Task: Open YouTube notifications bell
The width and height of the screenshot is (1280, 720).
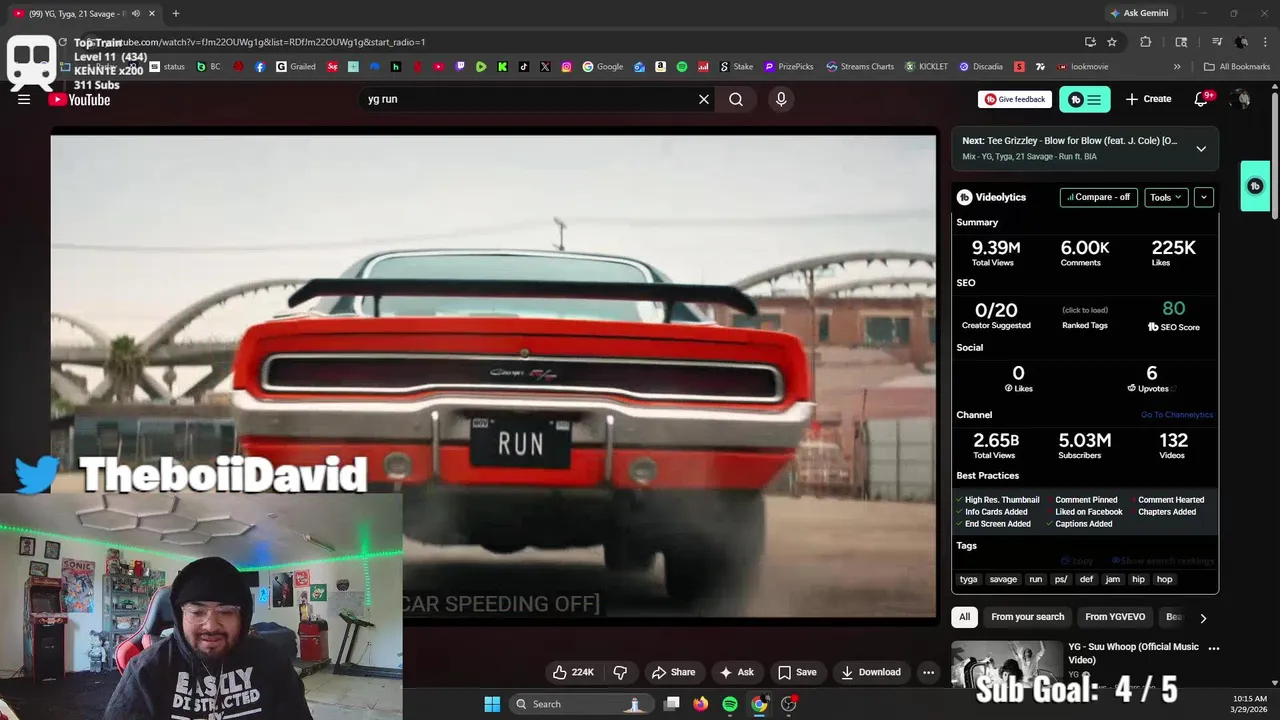Action: pos(1203,99)
